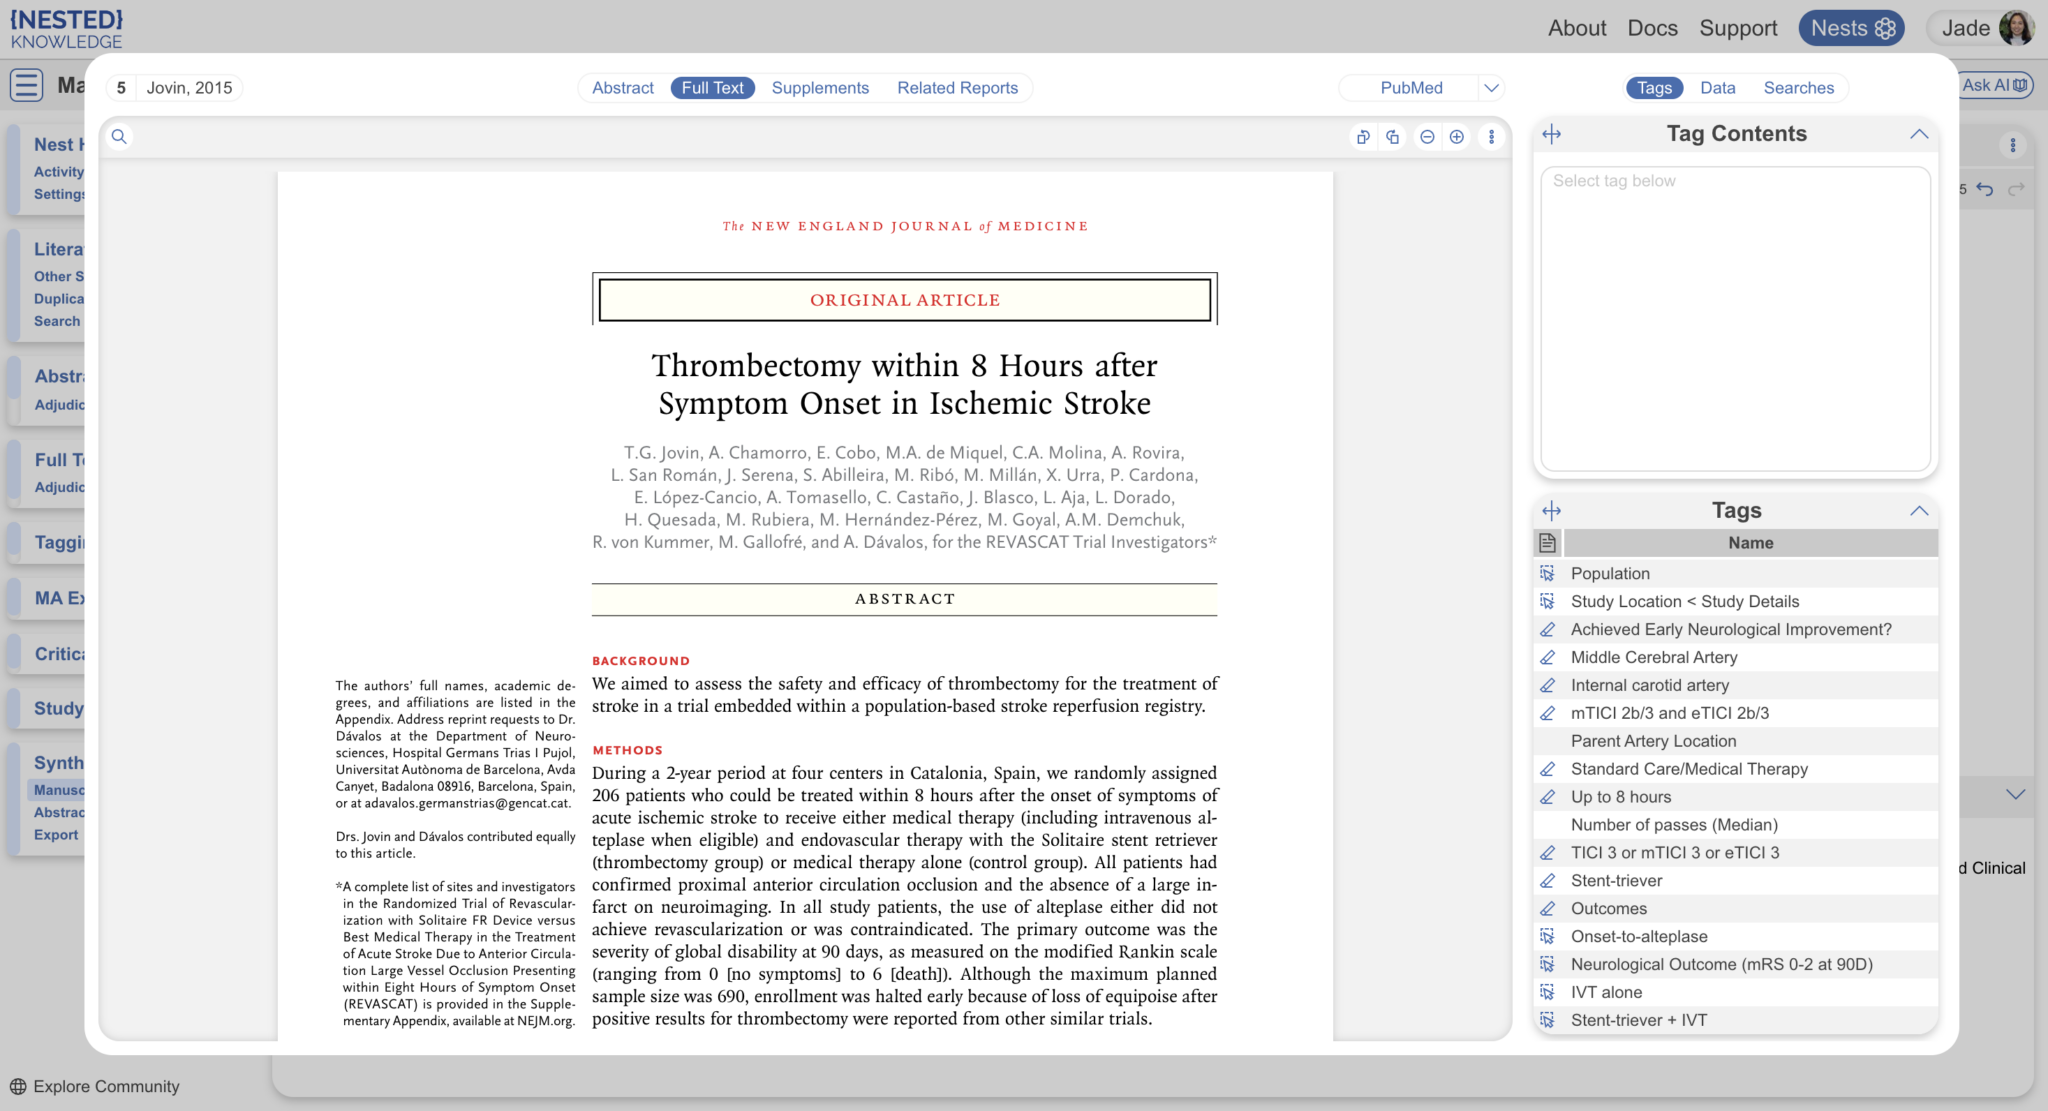Viewport: 2048px width, 1111px height.
Task: Zoom in on the PDF viewer
Action: point(1457,137)
